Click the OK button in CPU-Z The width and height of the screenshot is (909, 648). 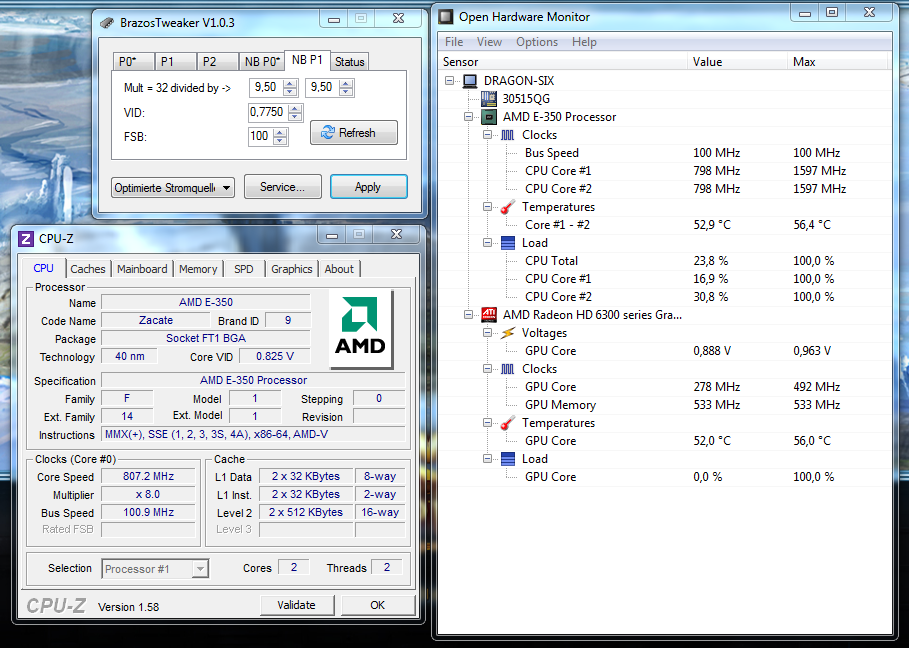coord(378,605)
